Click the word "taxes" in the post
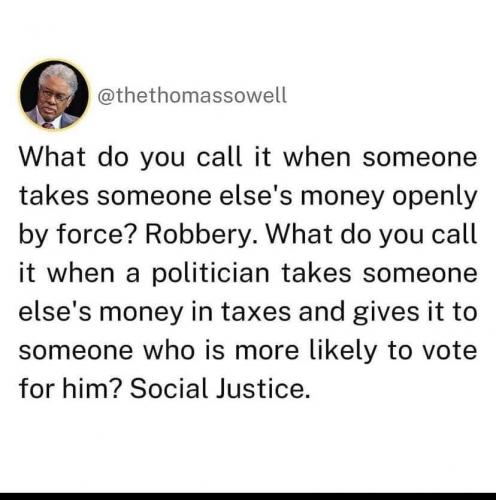The image size is (496, 500). point(256,312)
